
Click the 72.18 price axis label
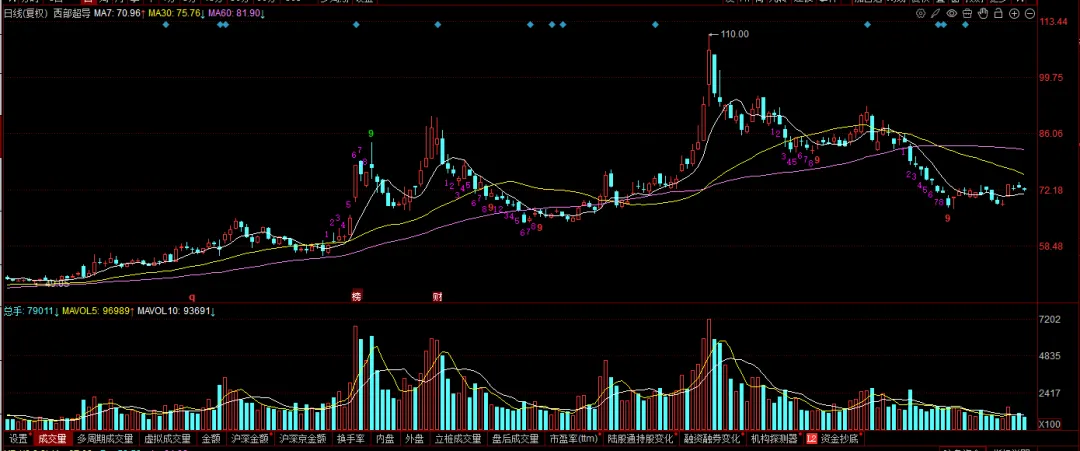[1052, 190]
